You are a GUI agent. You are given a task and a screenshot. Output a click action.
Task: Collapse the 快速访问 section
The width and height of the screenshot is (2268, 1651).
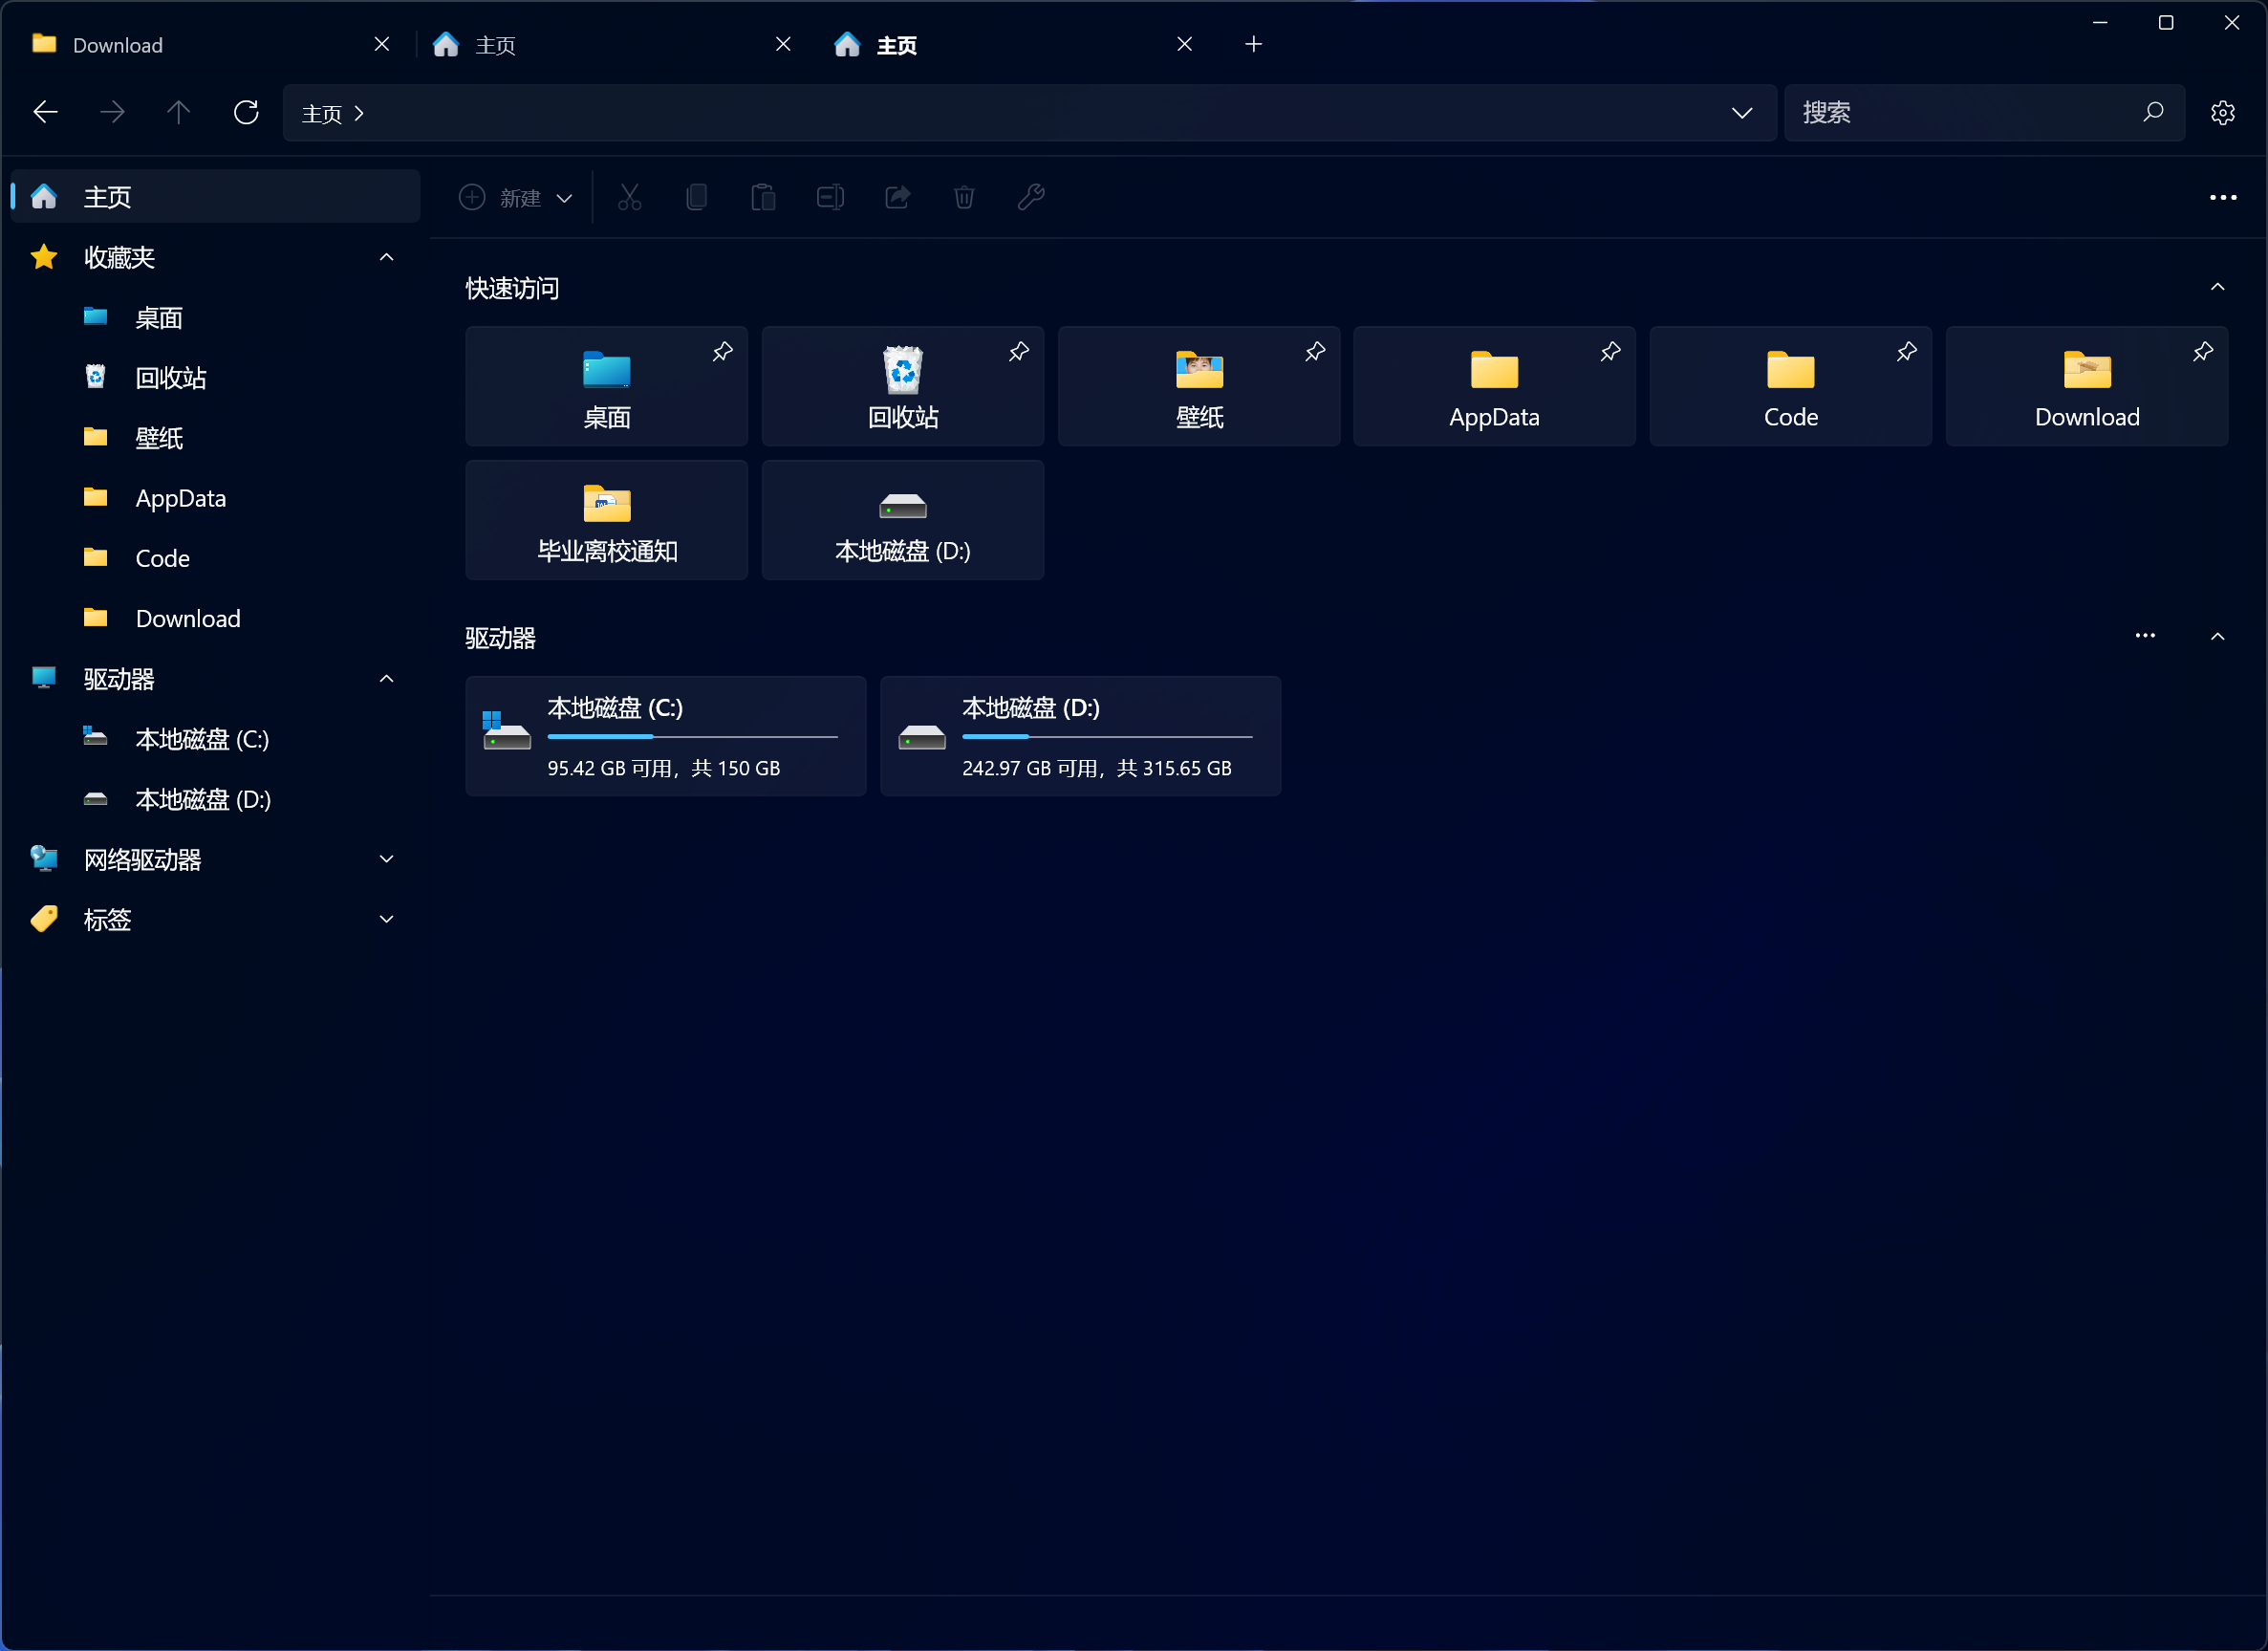coord(2217,287)
